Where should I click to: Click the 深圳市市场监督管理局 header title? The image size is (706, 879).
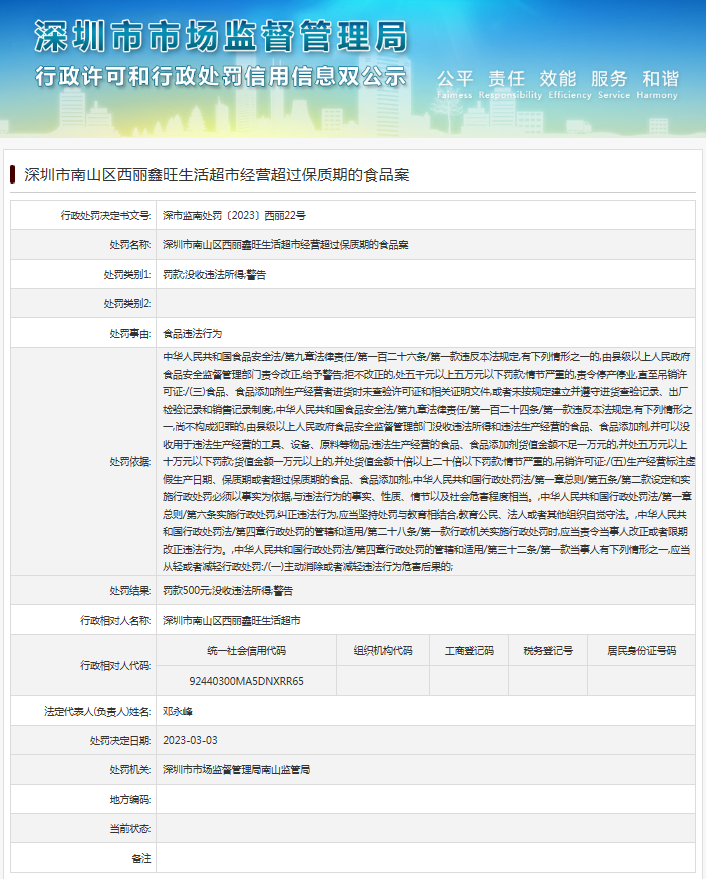coord(221,37)
